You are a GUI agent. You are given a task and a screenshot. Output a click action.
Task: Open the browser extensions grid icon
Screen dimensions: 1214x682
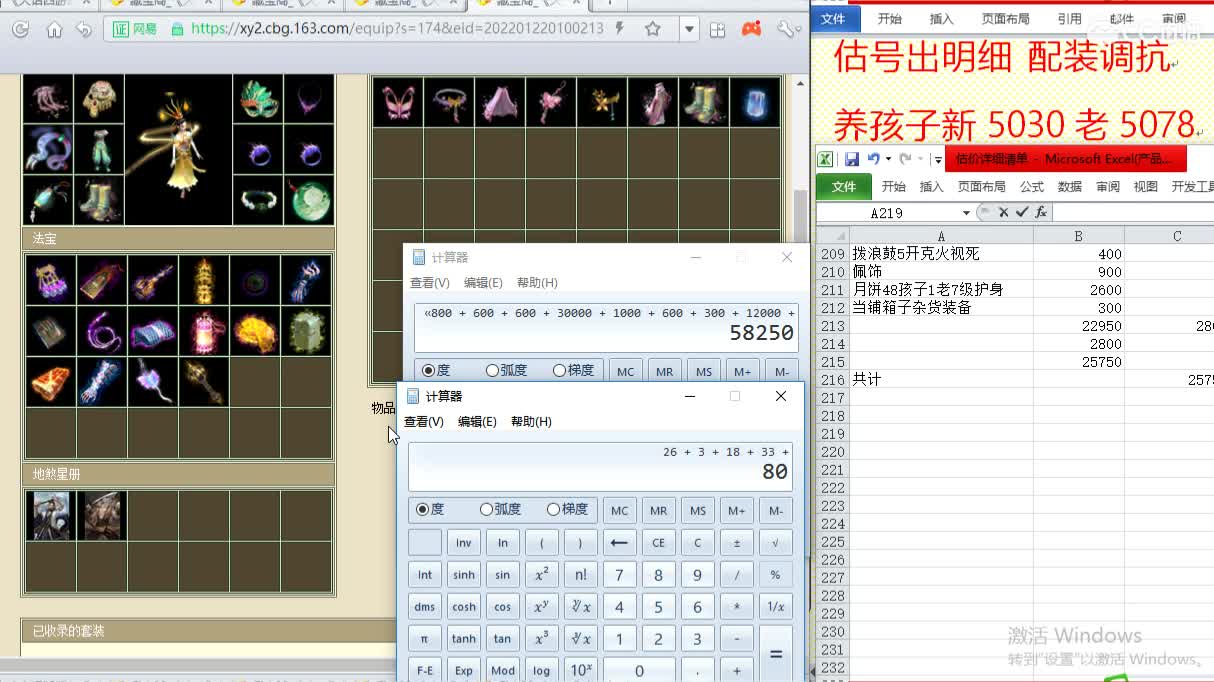click(x=718, y=30)
